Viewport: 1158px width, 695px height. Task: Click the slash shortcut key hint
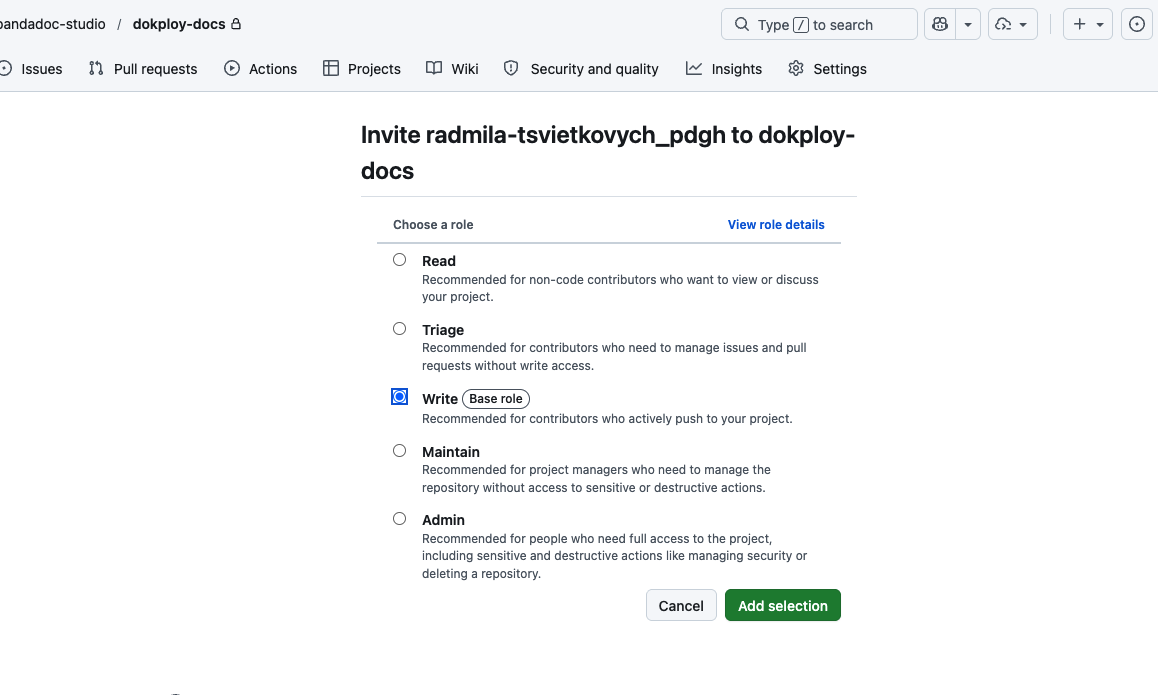[x=801, y=25]
